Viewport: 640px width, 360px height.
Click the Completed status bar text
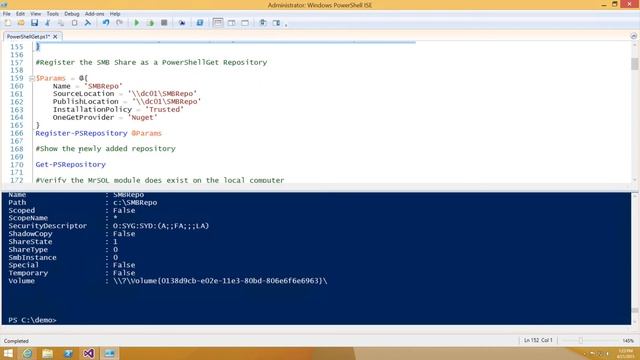point(16,341)
